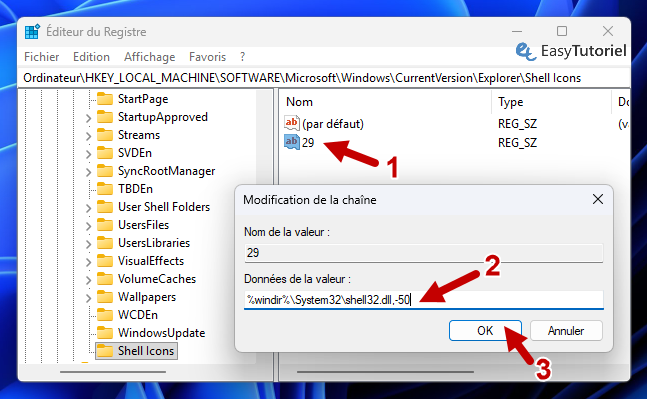This screenshot has width=647, height=399.
Task: Click the Streams folder icon
Action: tap(105, 135)
